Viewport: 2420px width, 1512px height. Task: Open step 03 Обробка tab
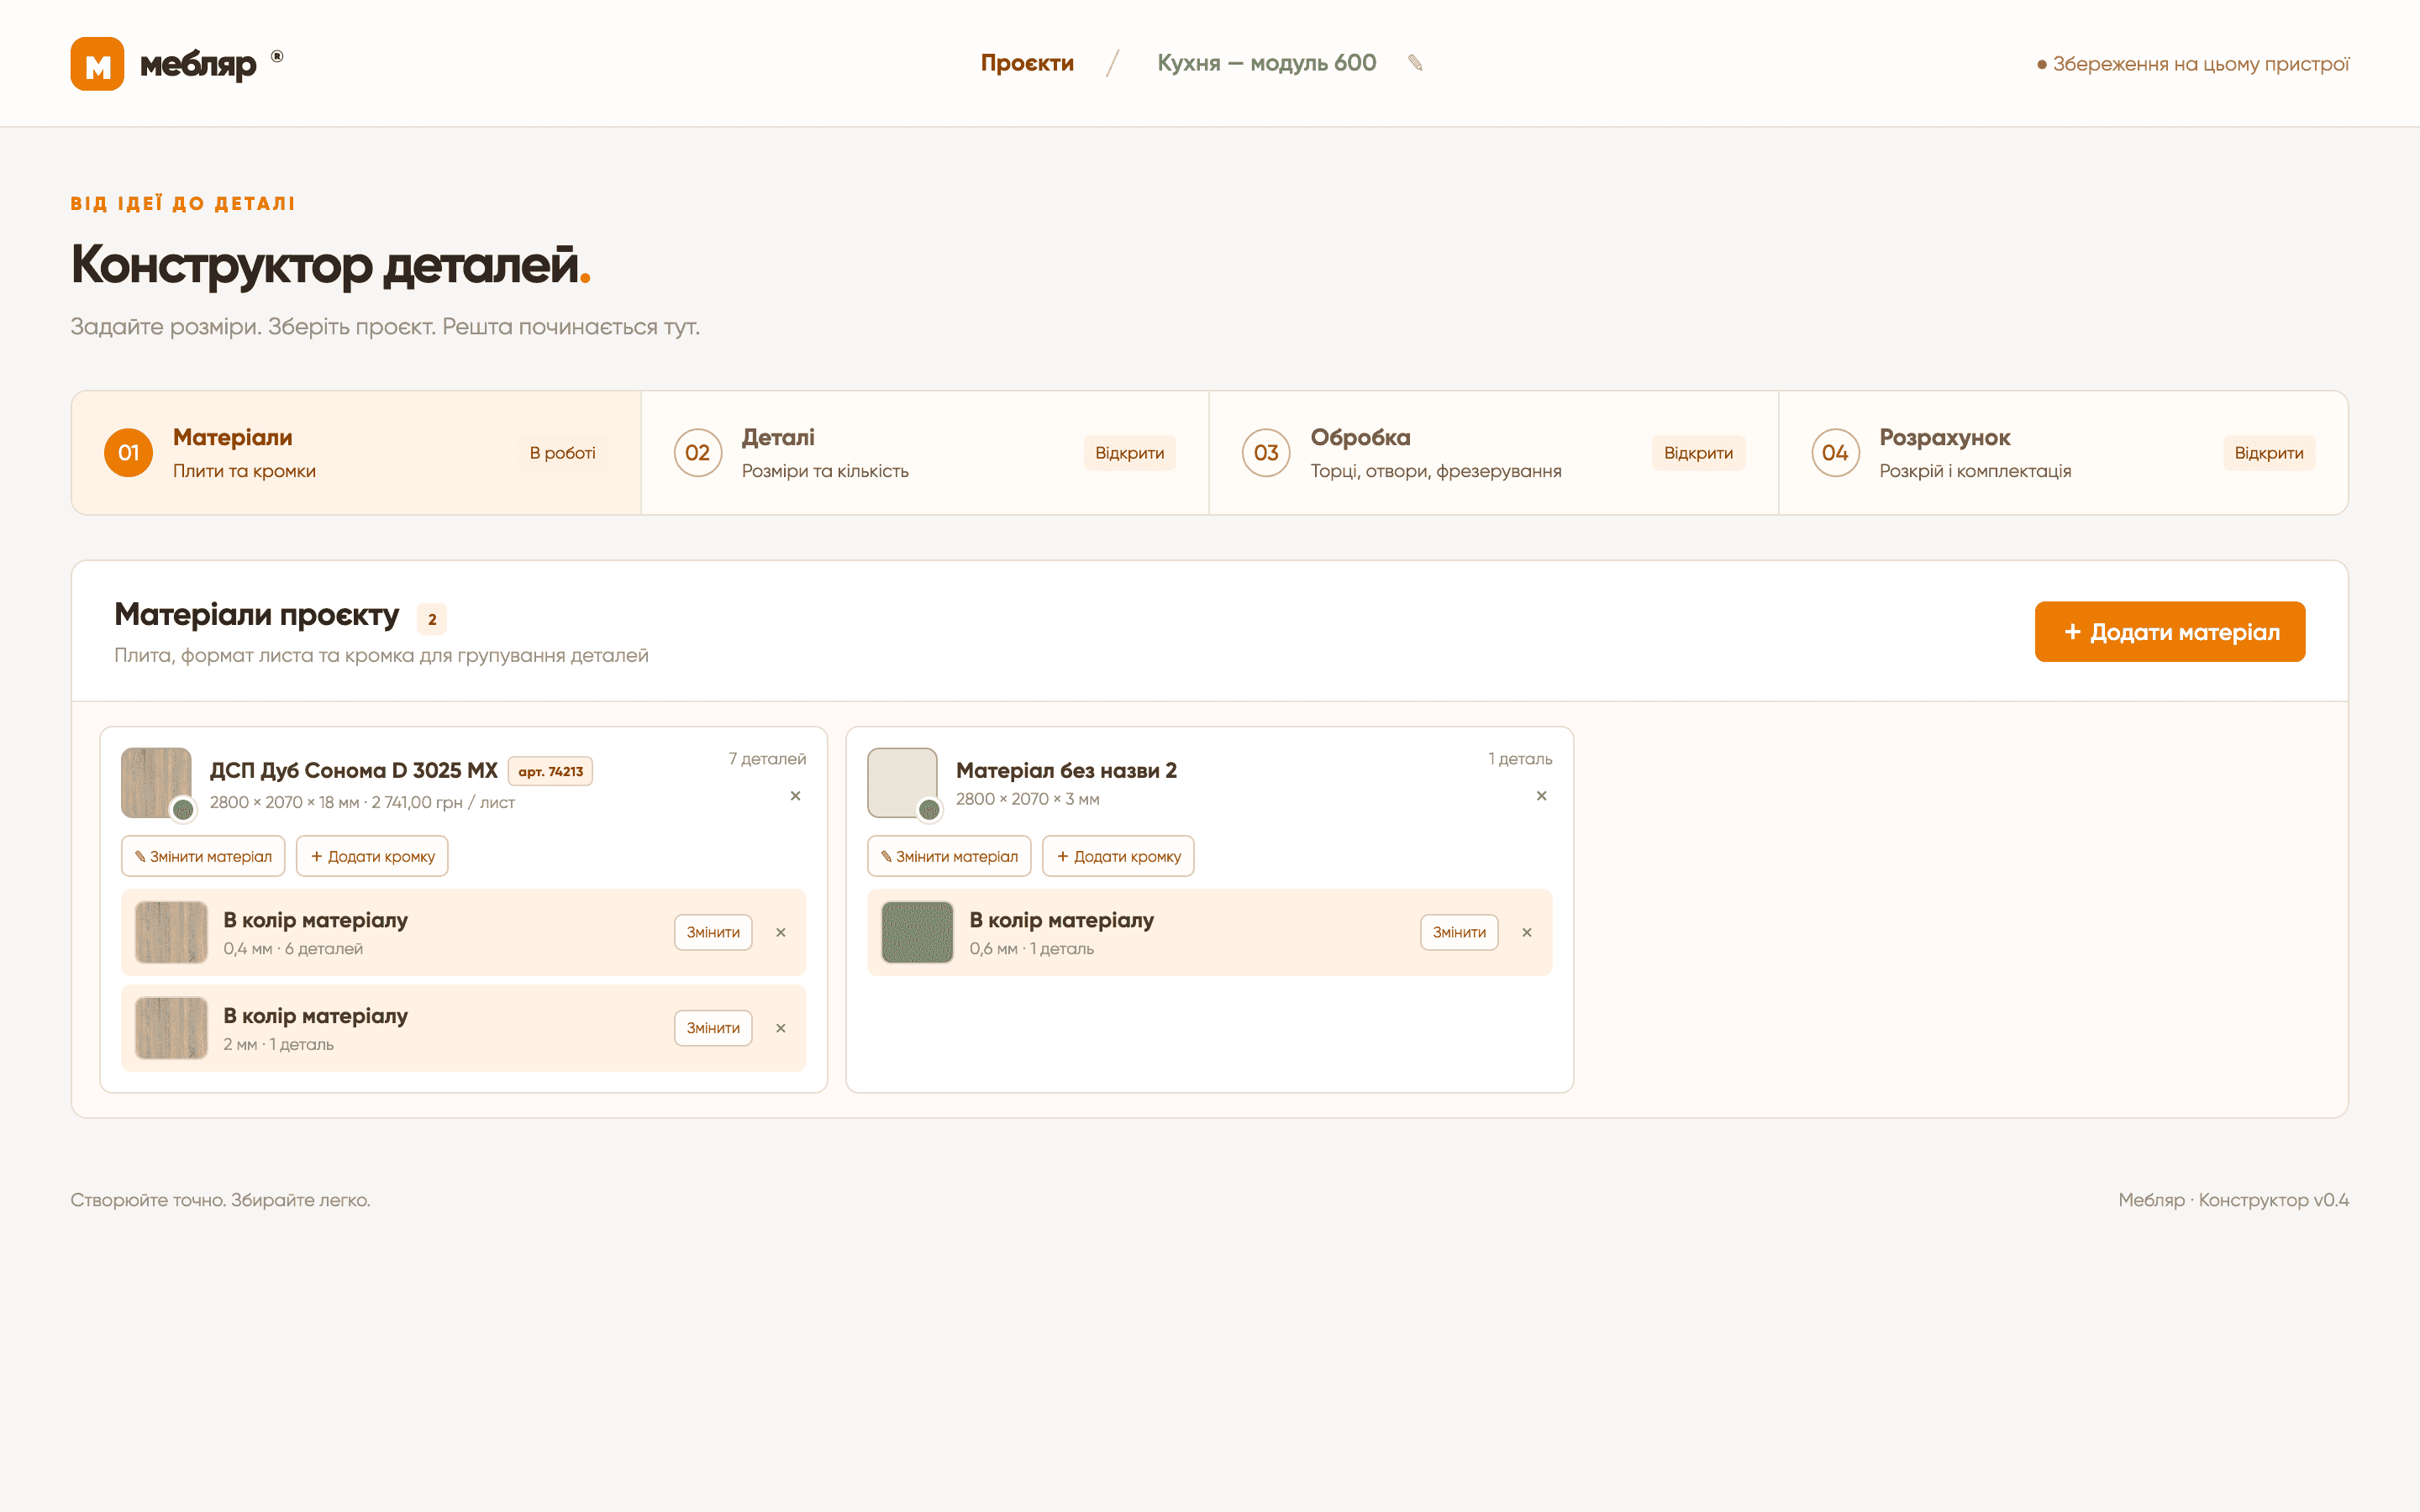pos(1493,453)
